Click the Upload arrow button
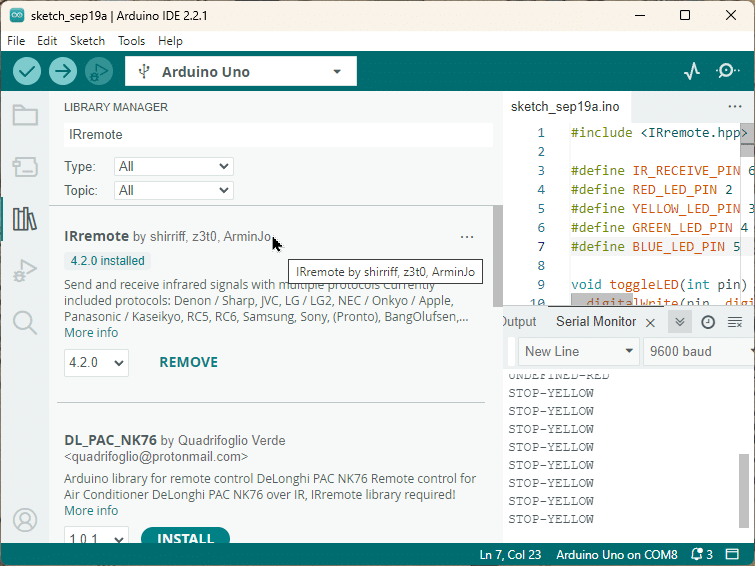 pyautogui.click(x=63, y=71)
